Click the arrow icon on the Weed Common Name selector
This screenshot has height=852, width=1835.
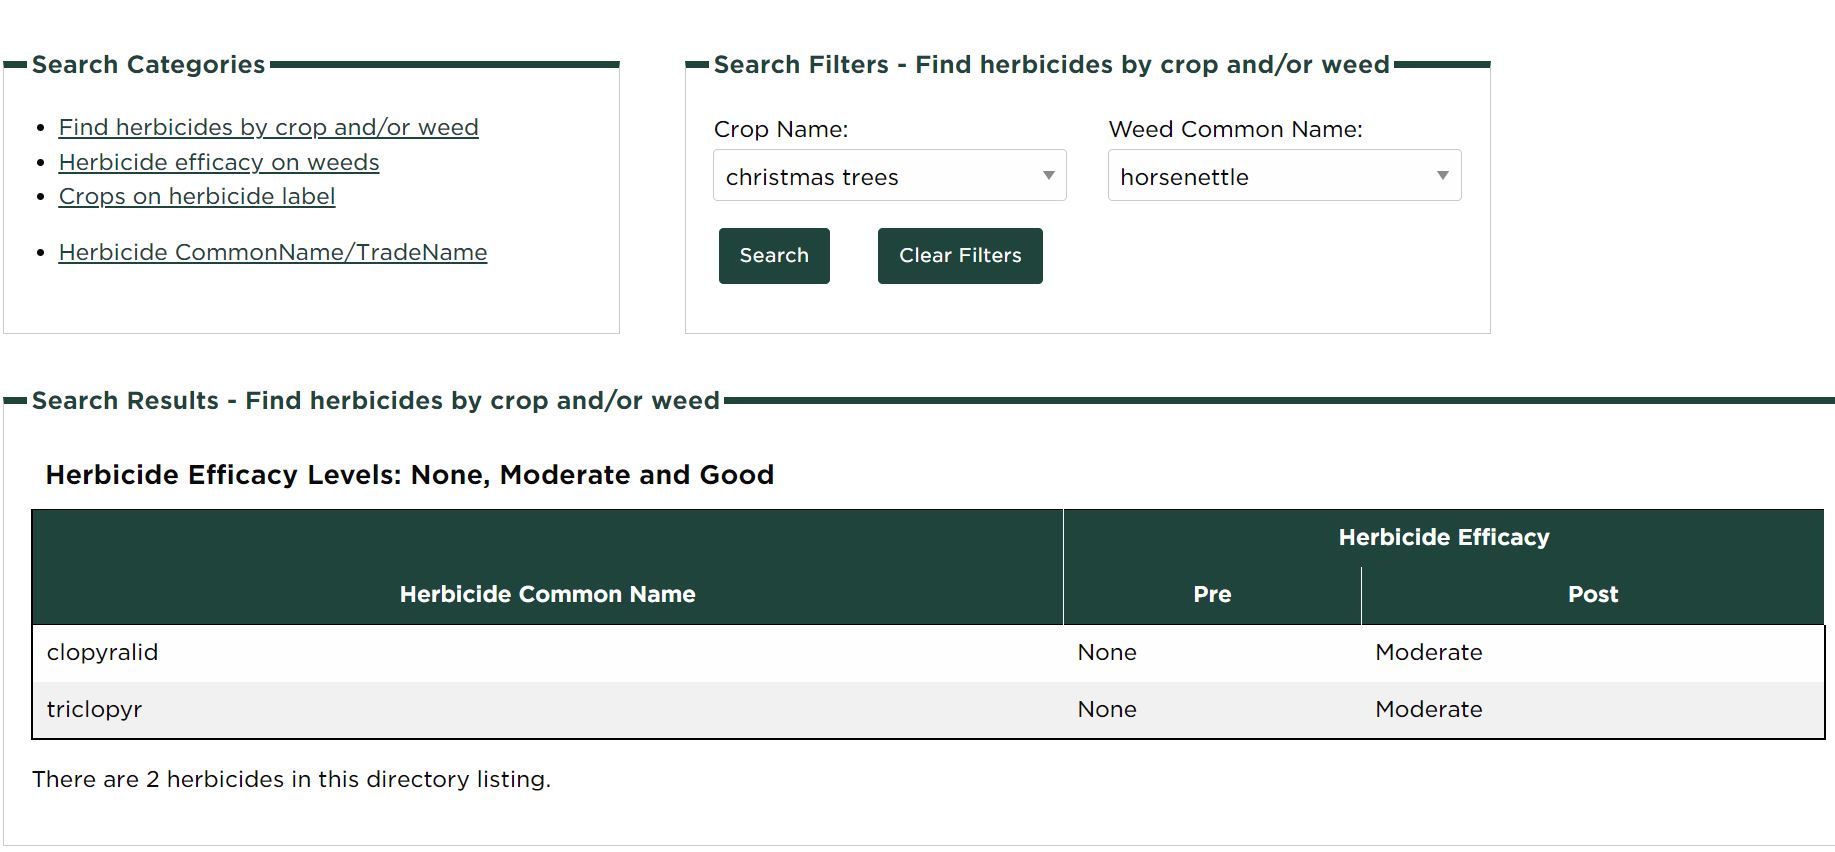point(1442,176)
